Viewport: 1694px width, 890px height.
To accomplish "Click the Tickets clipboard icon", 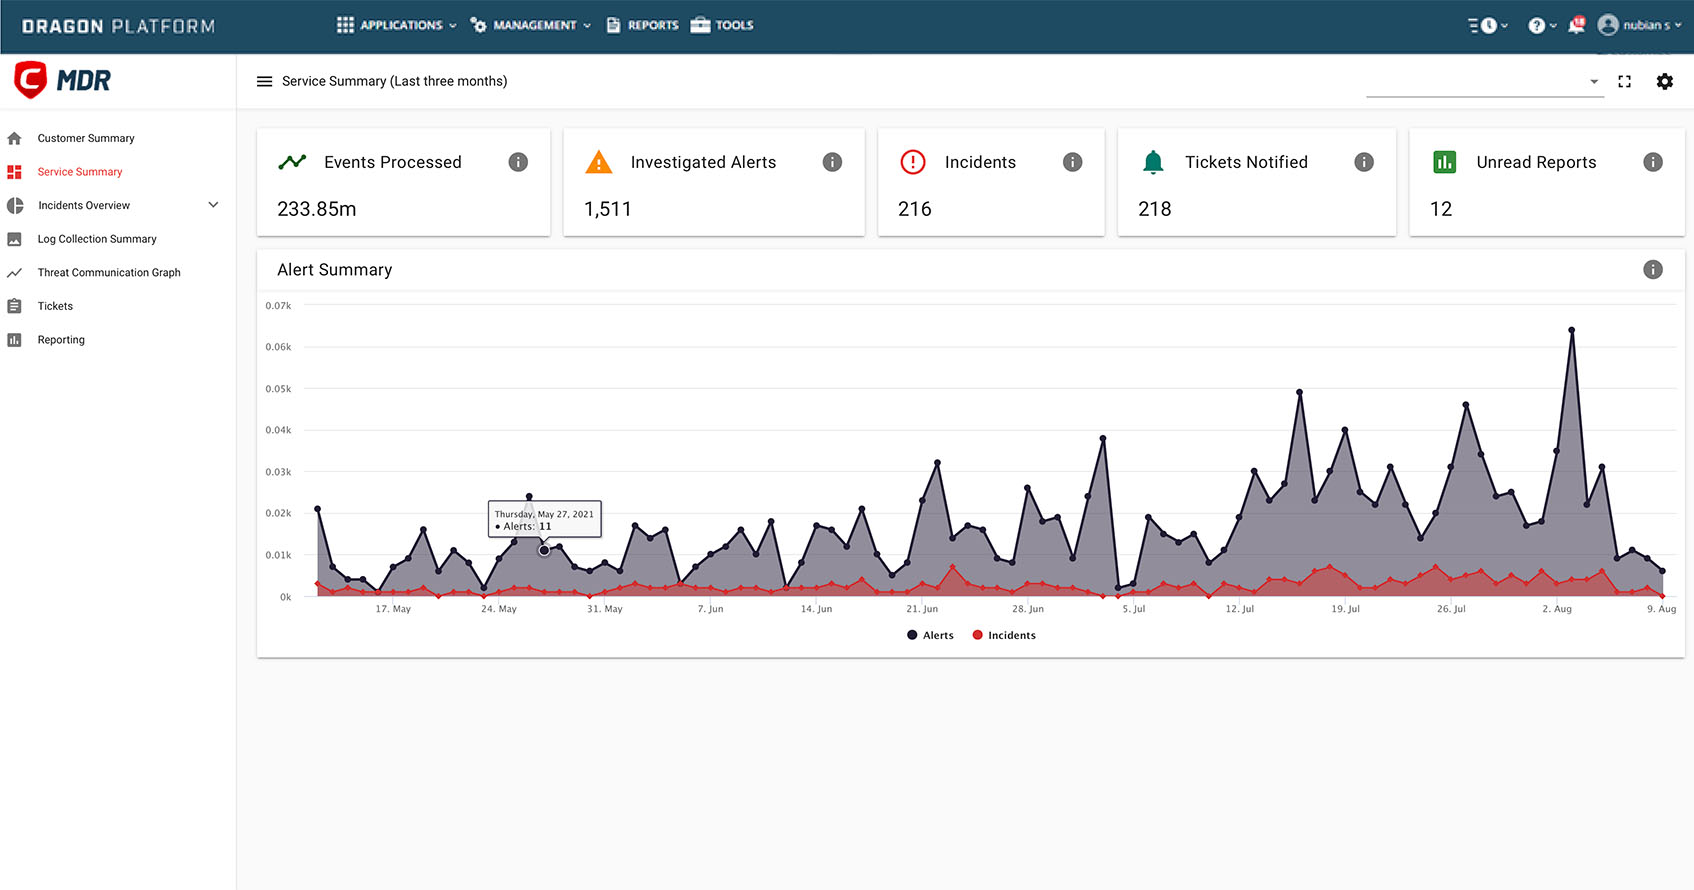I will (x=14, y=306).
